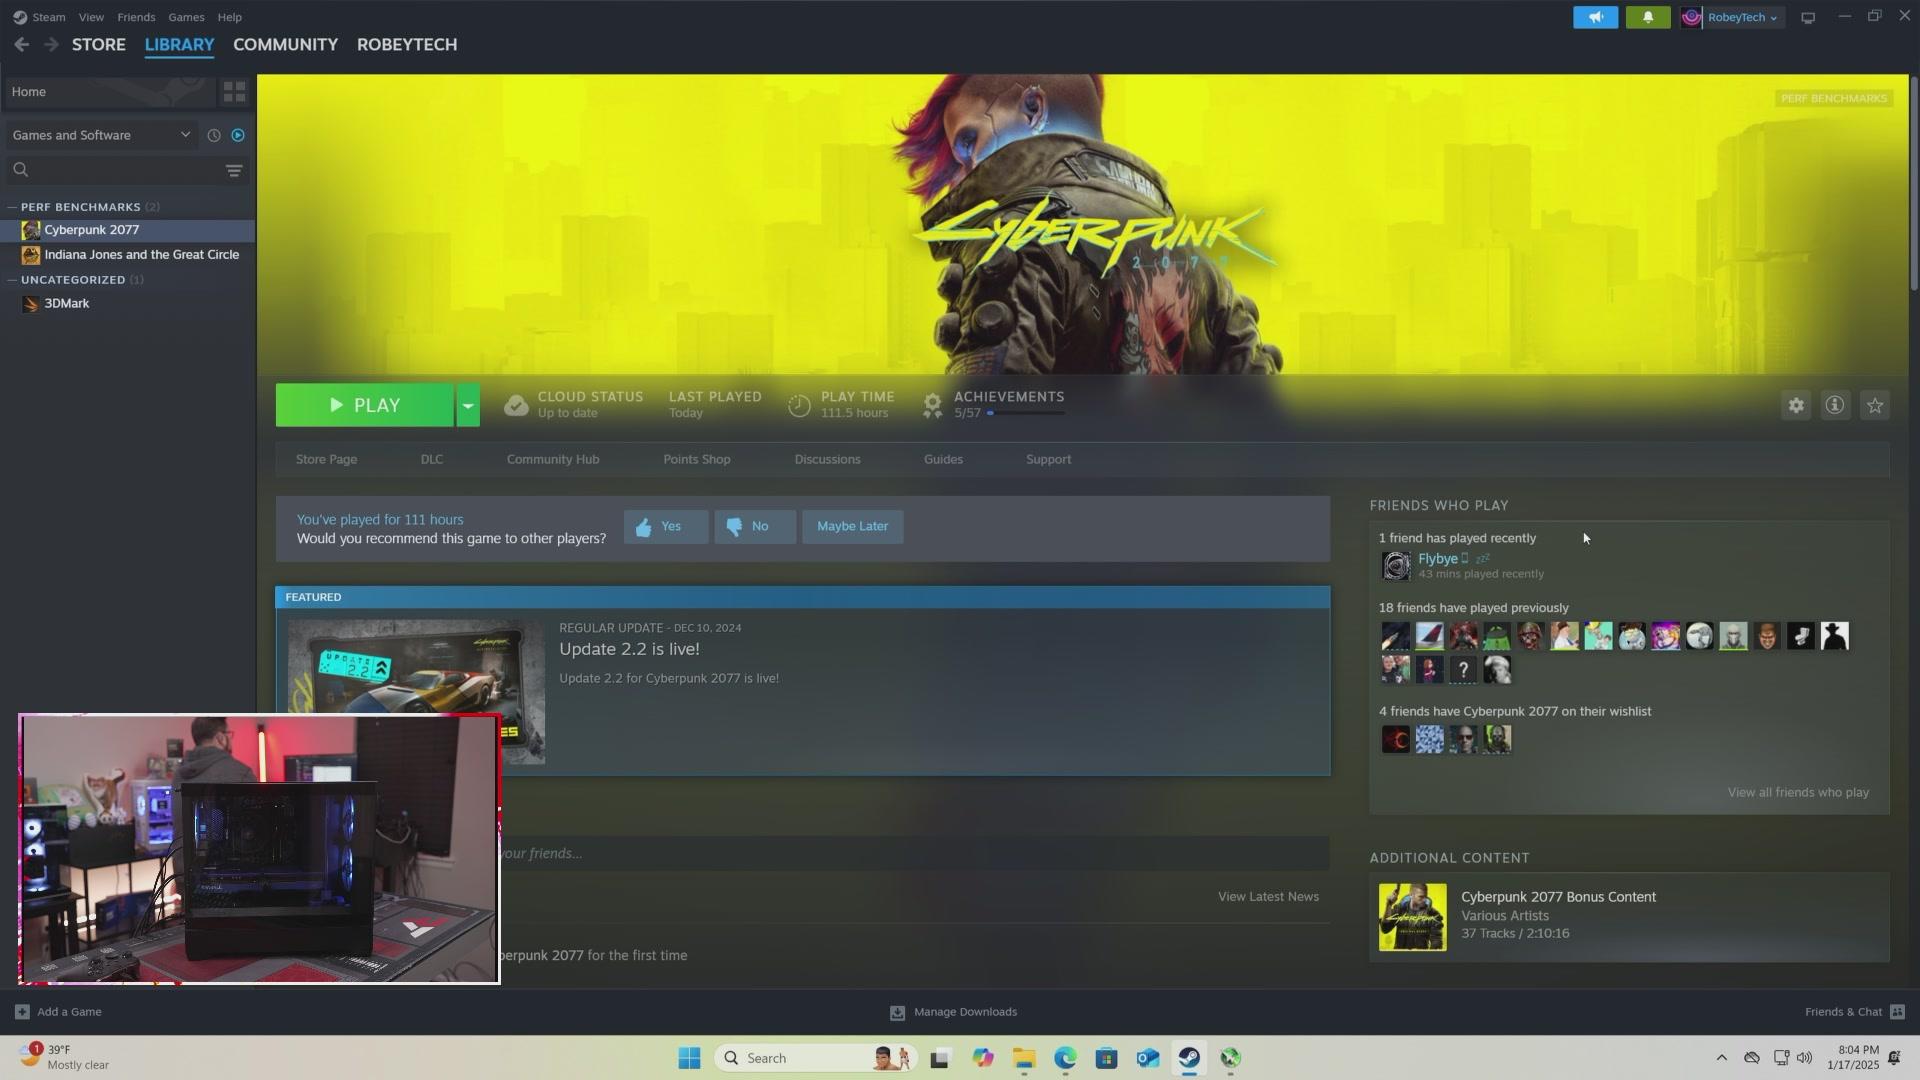1920x1080 pixels.
Task: Click the Manage Downloads icon
Action: (897, 1012)
